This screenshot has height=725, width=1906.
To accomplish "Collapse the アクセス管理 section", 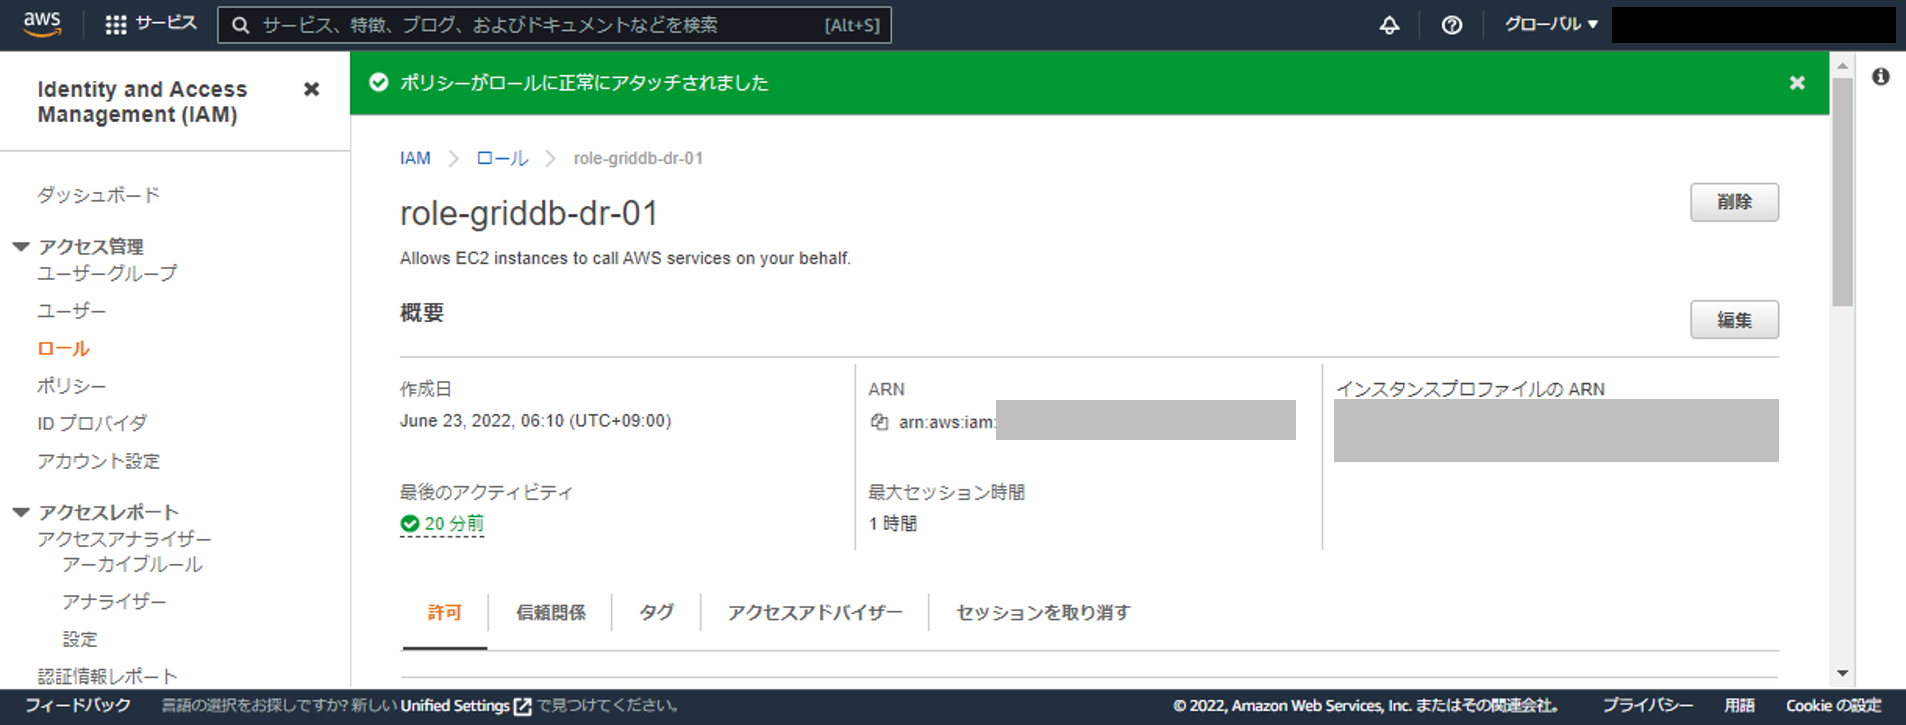I will (x=21, y=247).
